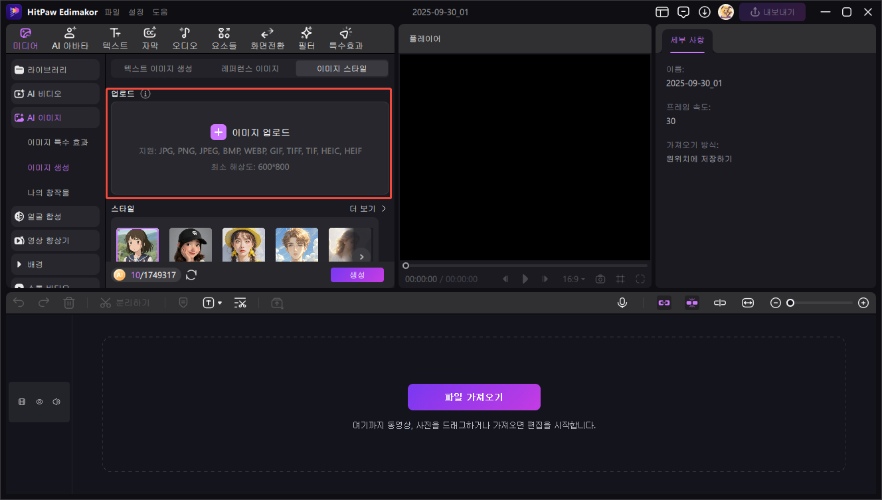This screenshot has width=882, height=500.
Task: Select the 세부 사항 details tab
Action: (x=687, y=40)
